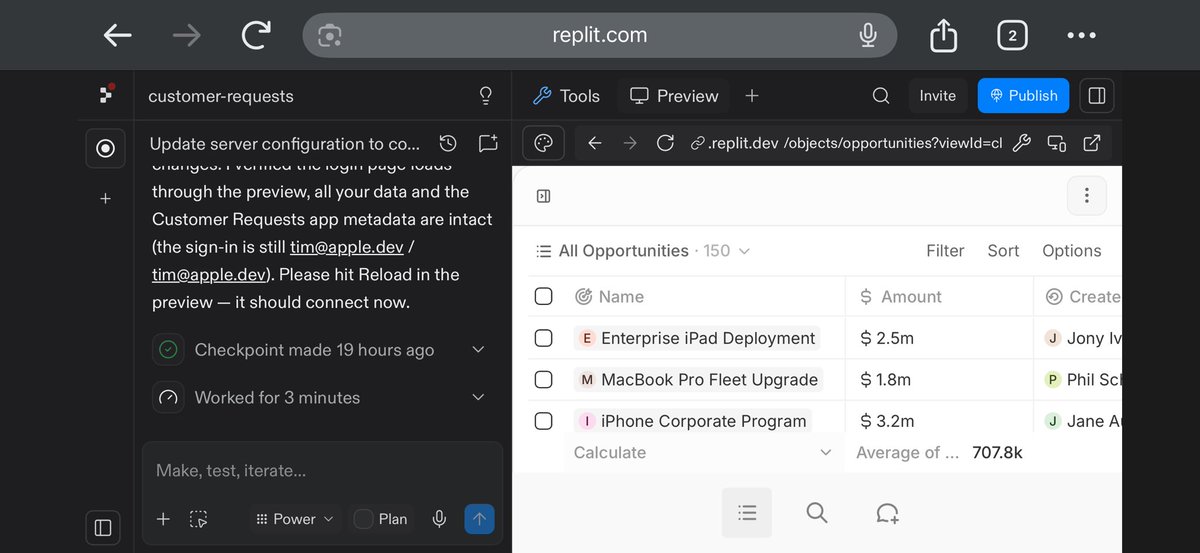Screen dimensions: 1200x553
Task: Start a new chat
Action: (487, 143)
